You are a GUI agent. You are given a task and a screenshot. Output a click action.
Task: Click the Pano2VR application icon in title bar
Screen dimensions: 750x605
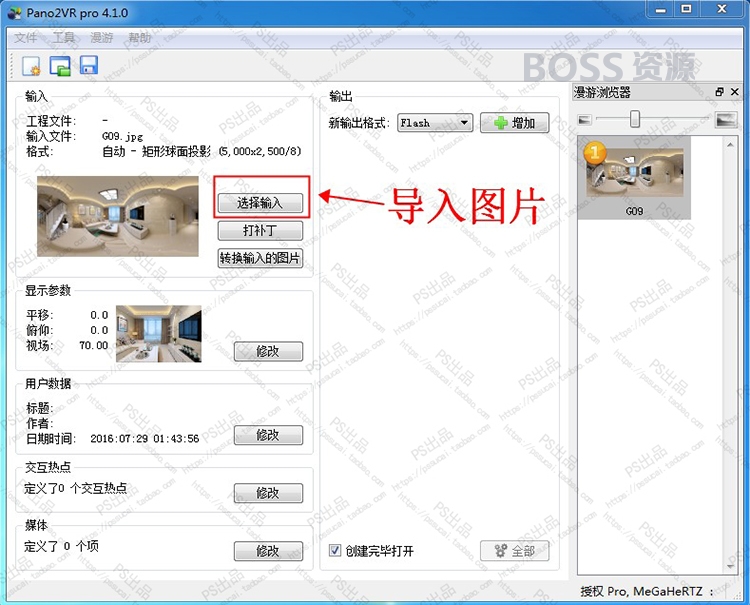(15, 13)
